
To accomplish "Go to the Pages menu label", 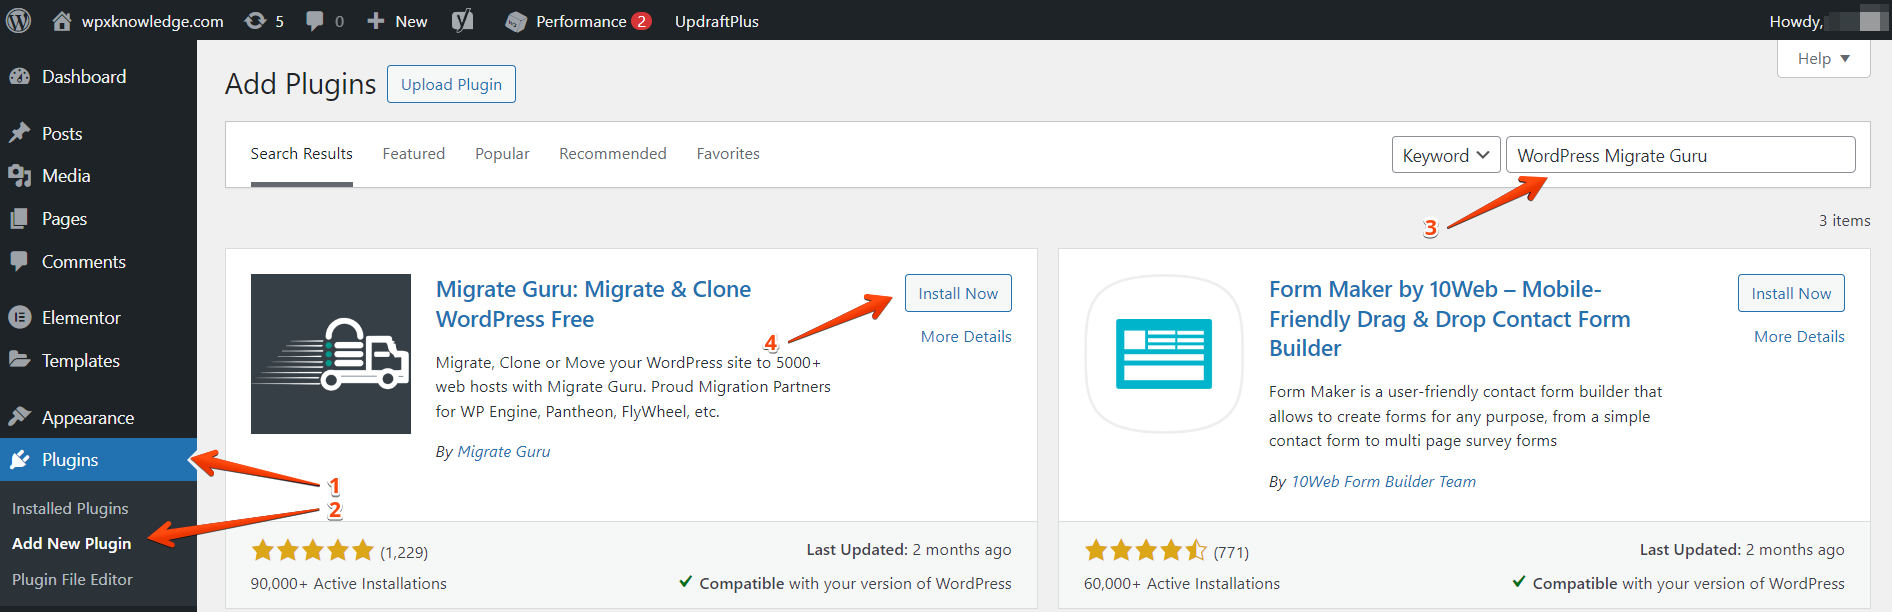I will pyautogui.click(x=64, y=219).
